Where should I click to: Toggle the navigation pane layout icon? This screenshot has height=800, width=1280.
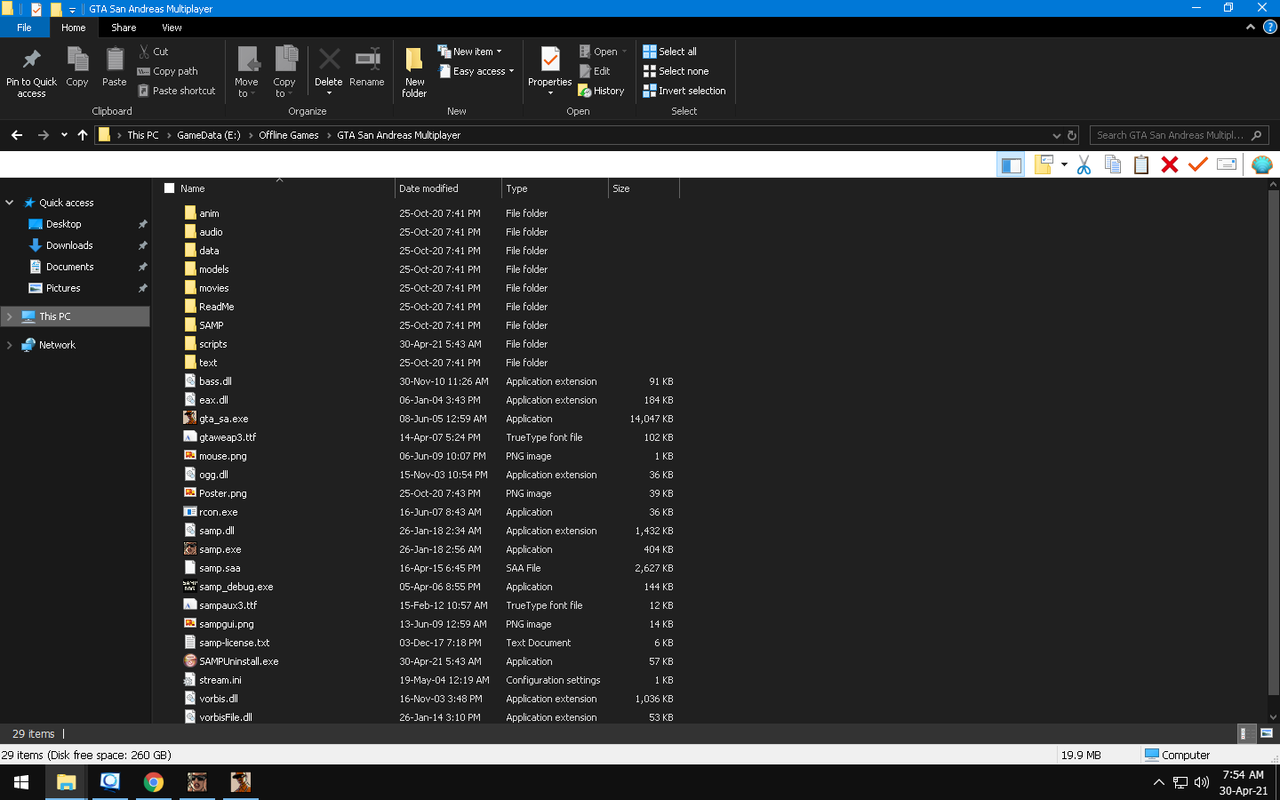point(1011,165)
